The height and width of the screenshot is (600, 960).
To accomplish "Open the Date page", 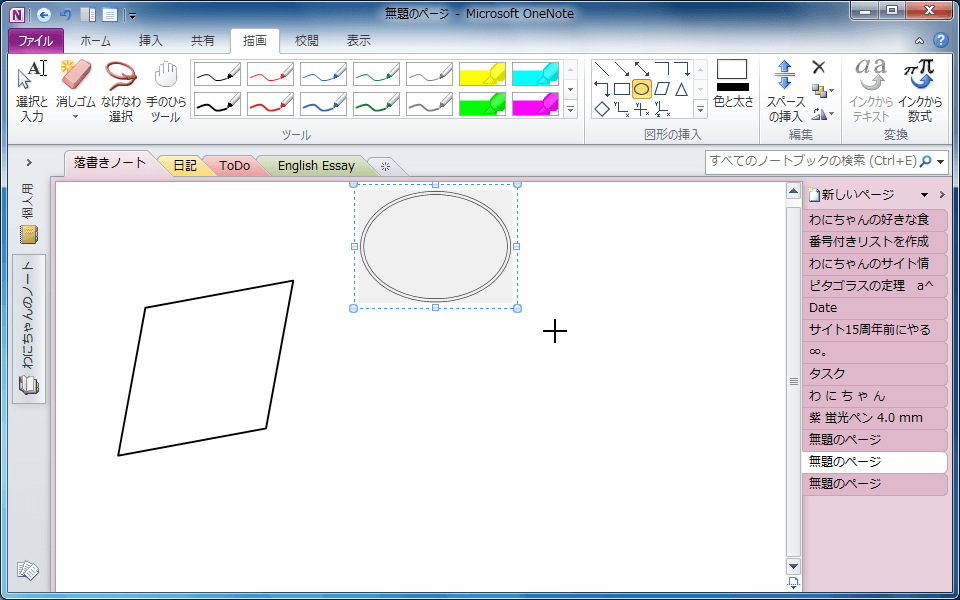I will pos(874,307).
